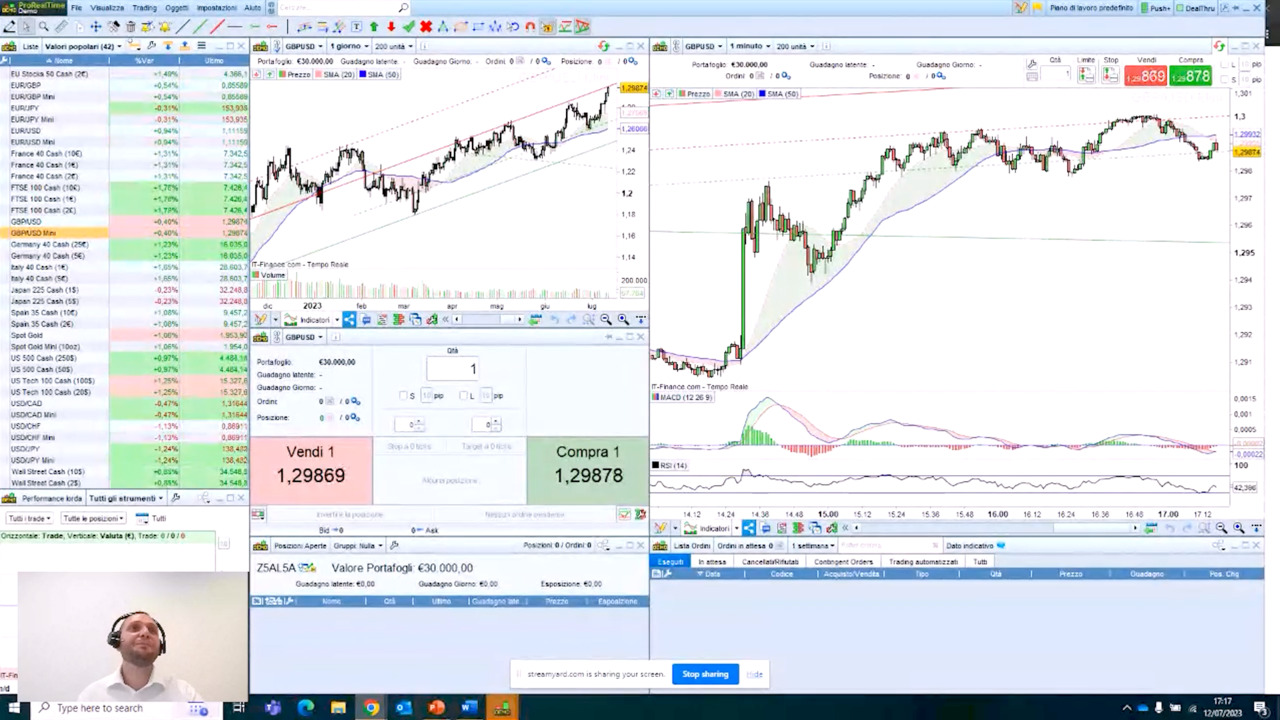Click the red X delete icon in main toolbar
This screenshot has height=720, width=1280.
point(426,27)
